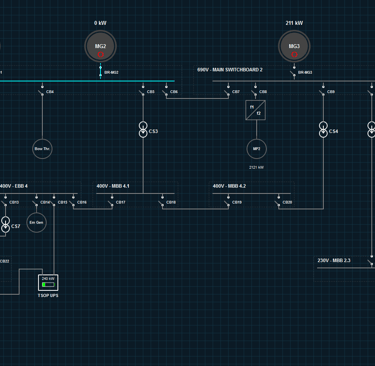The width and height of the screenshot is (375, 366).
Task: Click the TSOP UPS label text
Action: (x=48, y=295)
